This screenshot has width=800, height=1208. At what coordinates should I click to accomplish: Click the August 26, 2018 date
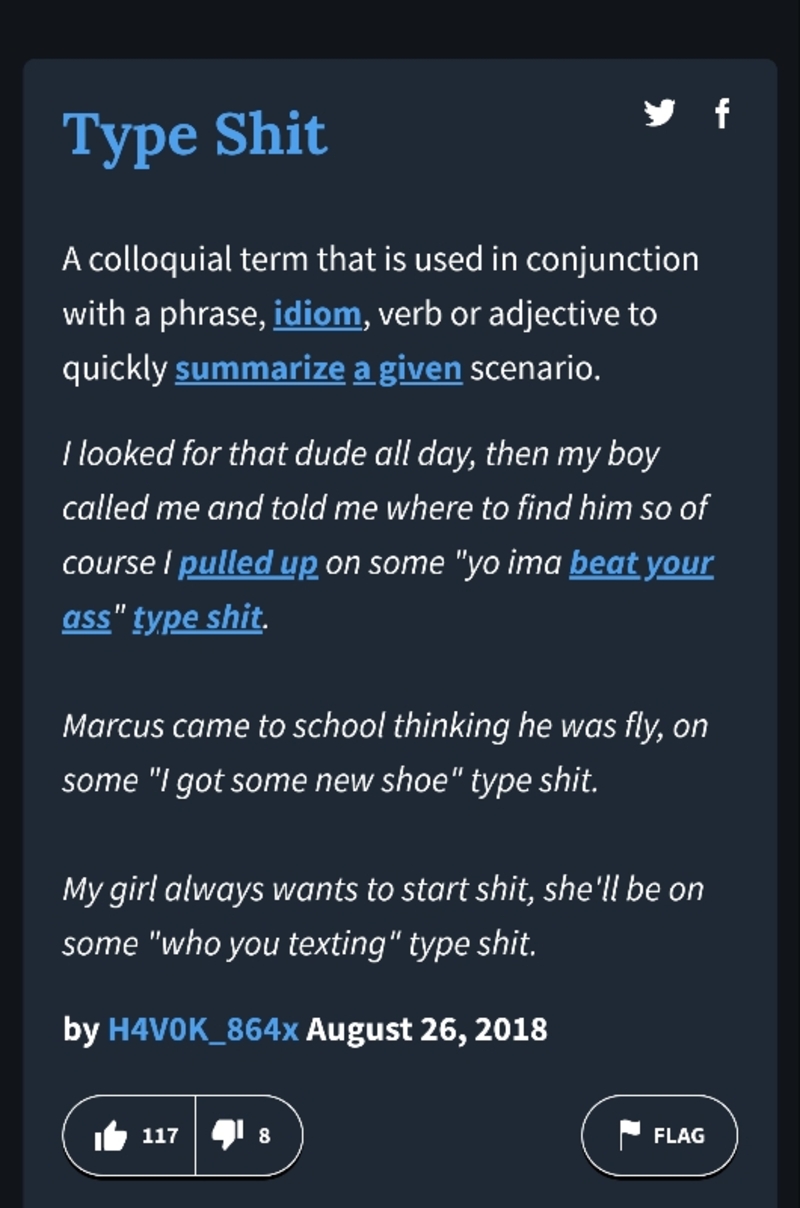(x=427, y=1029)
